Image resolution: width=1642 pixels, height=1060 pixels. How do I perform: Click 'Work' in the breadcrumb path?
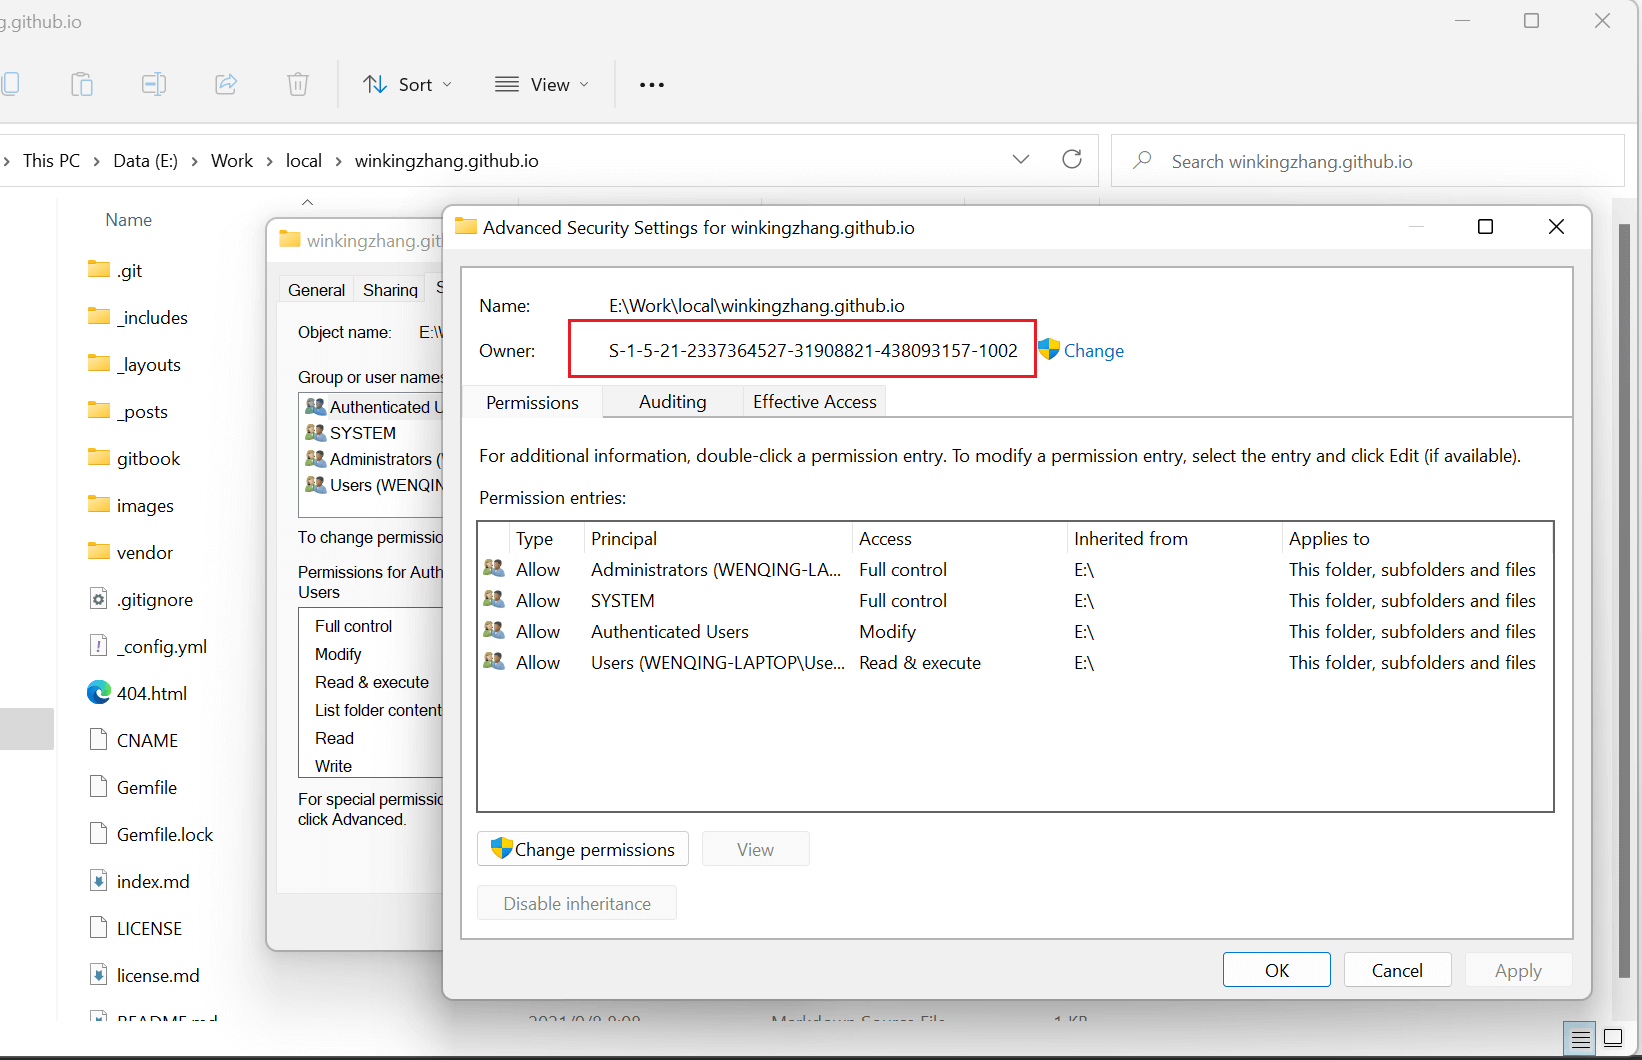[x=232, y=161]
